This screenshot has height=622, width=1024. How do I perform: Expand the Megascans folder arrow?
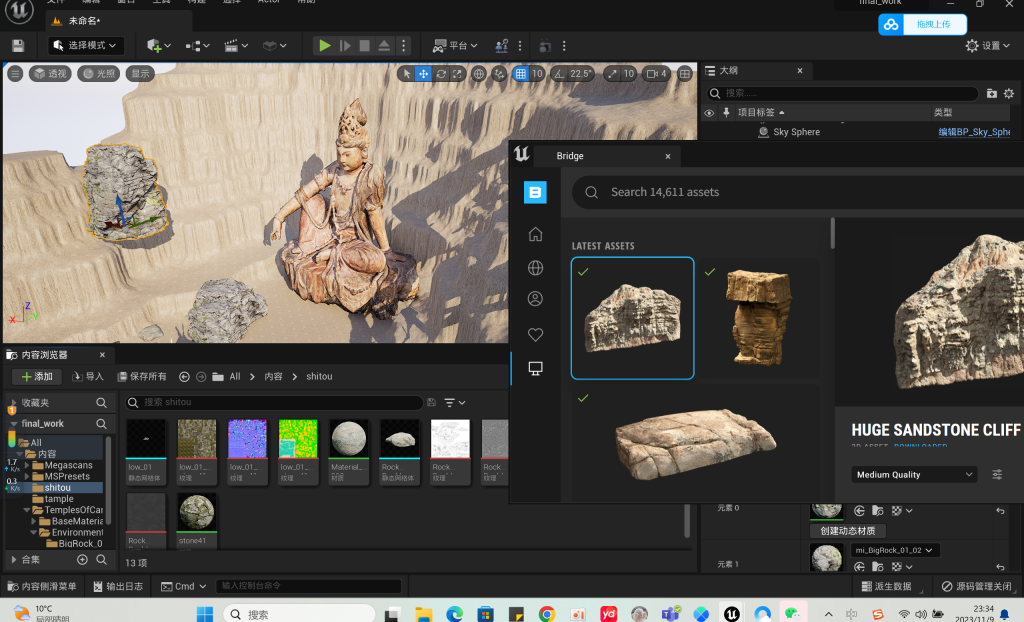click(x=27, y=466)
